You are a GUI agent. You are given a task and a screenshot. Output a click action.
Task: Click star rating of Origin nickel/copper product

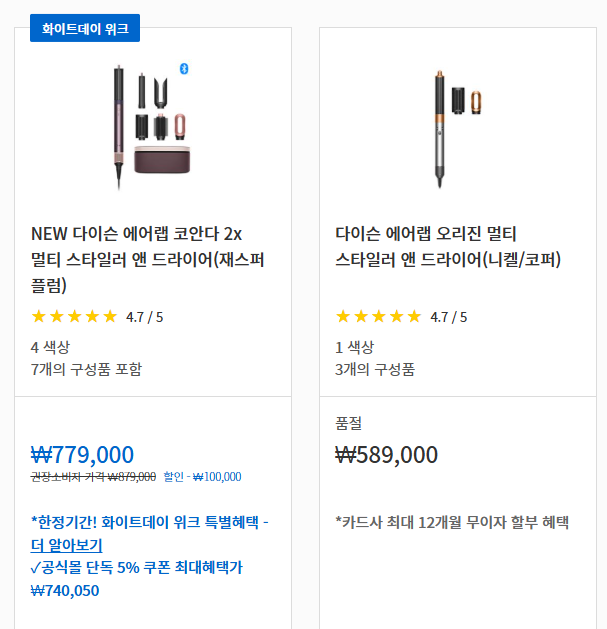click(x=379, y=317)
